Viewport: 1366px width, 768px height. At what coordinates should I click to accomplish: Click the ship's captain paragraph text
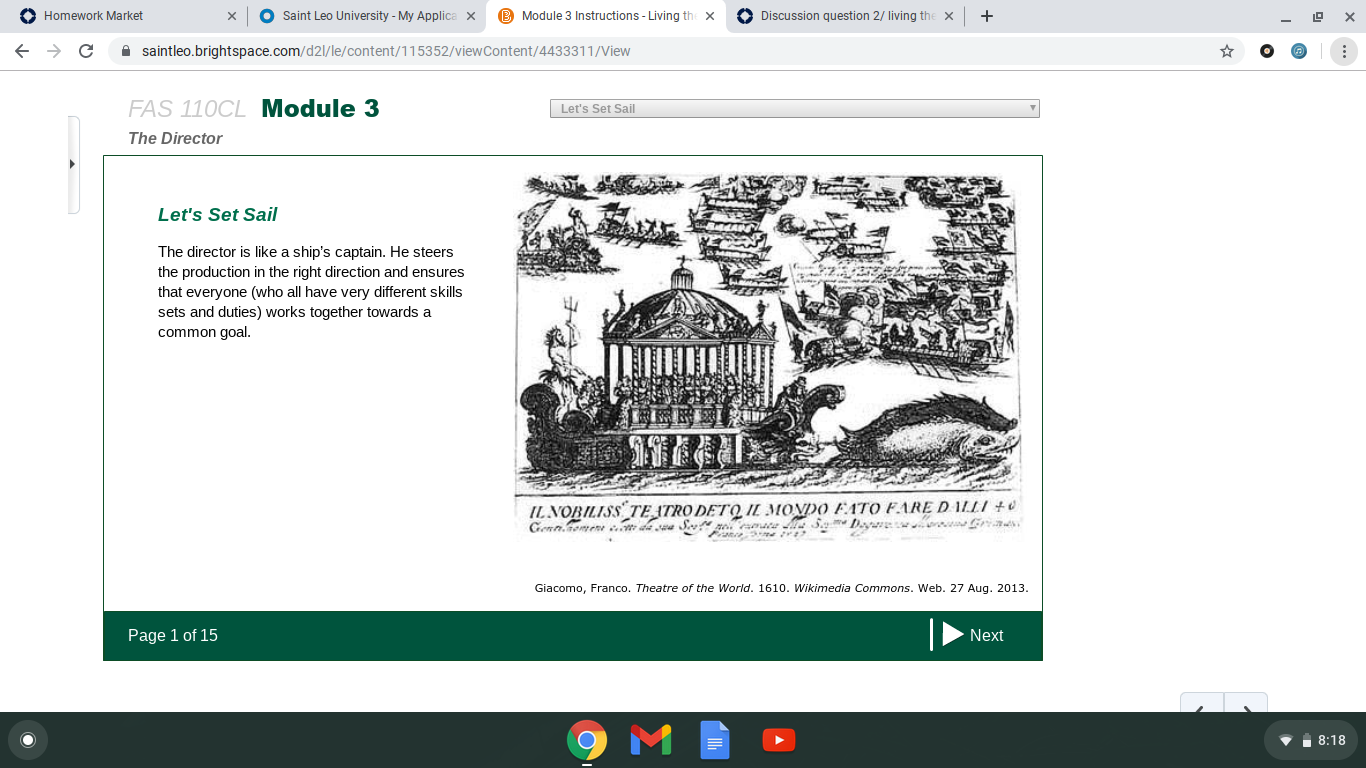tap(311, 292)
